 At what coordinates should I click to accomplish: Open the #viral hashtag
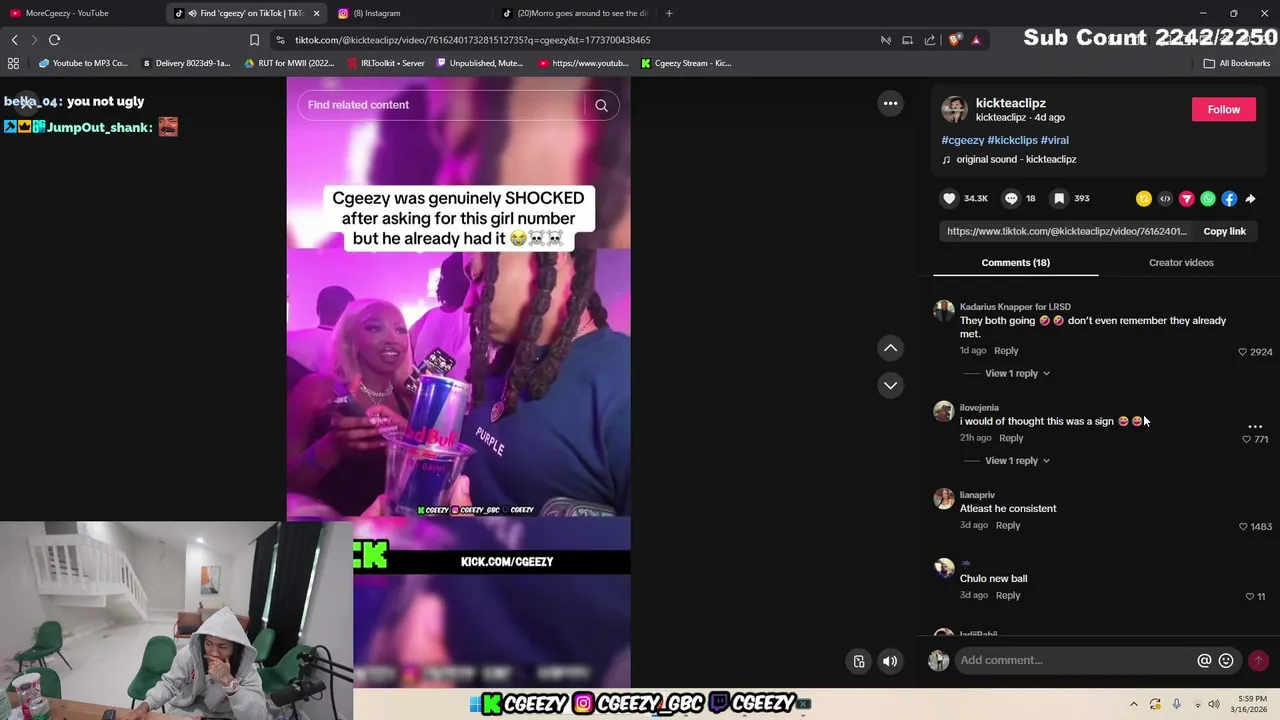1054,140
